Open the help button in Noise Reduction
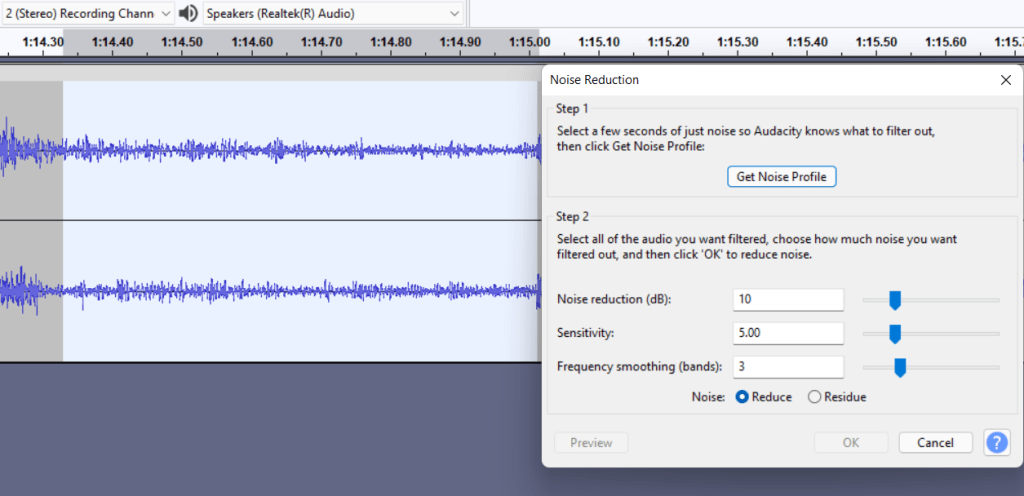This screenshot has width=1024, height=496. [996, 442]
